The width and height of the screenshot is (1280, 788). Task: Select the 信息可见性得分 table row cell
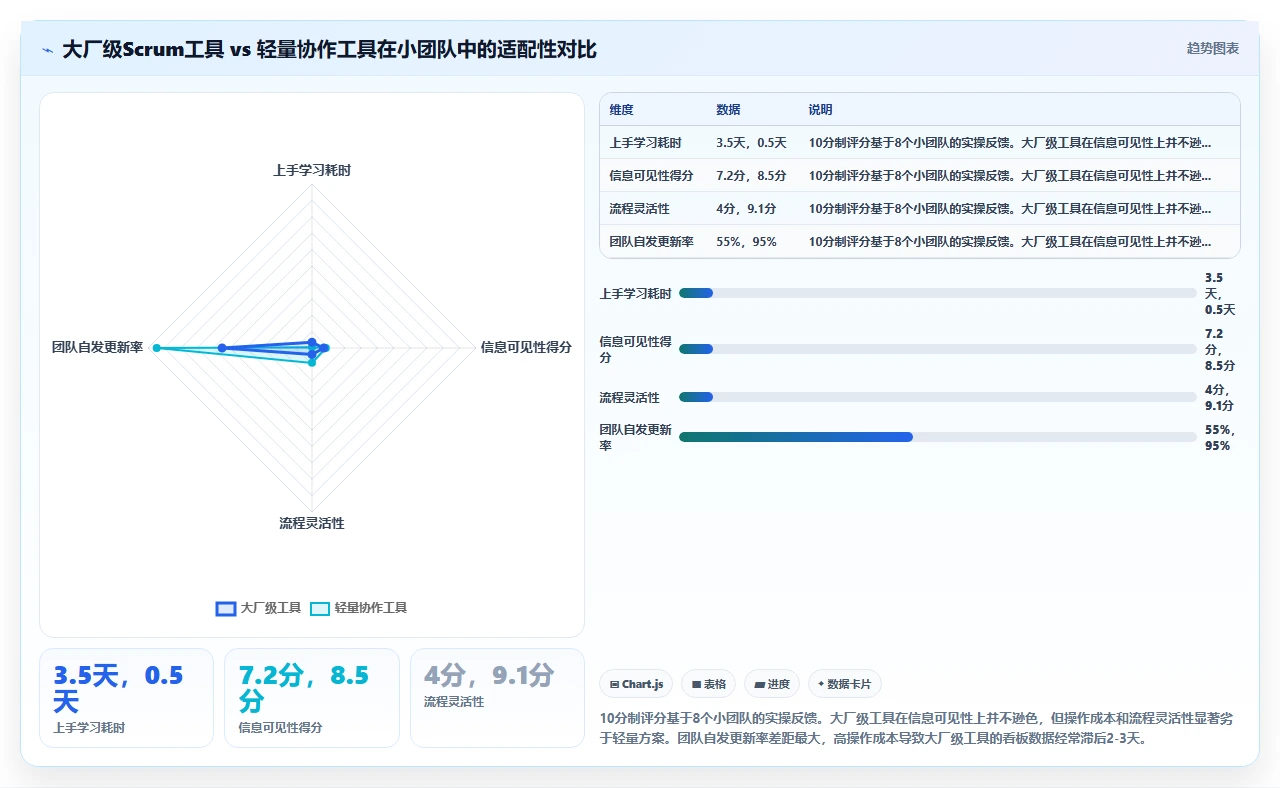coord(651,176)
